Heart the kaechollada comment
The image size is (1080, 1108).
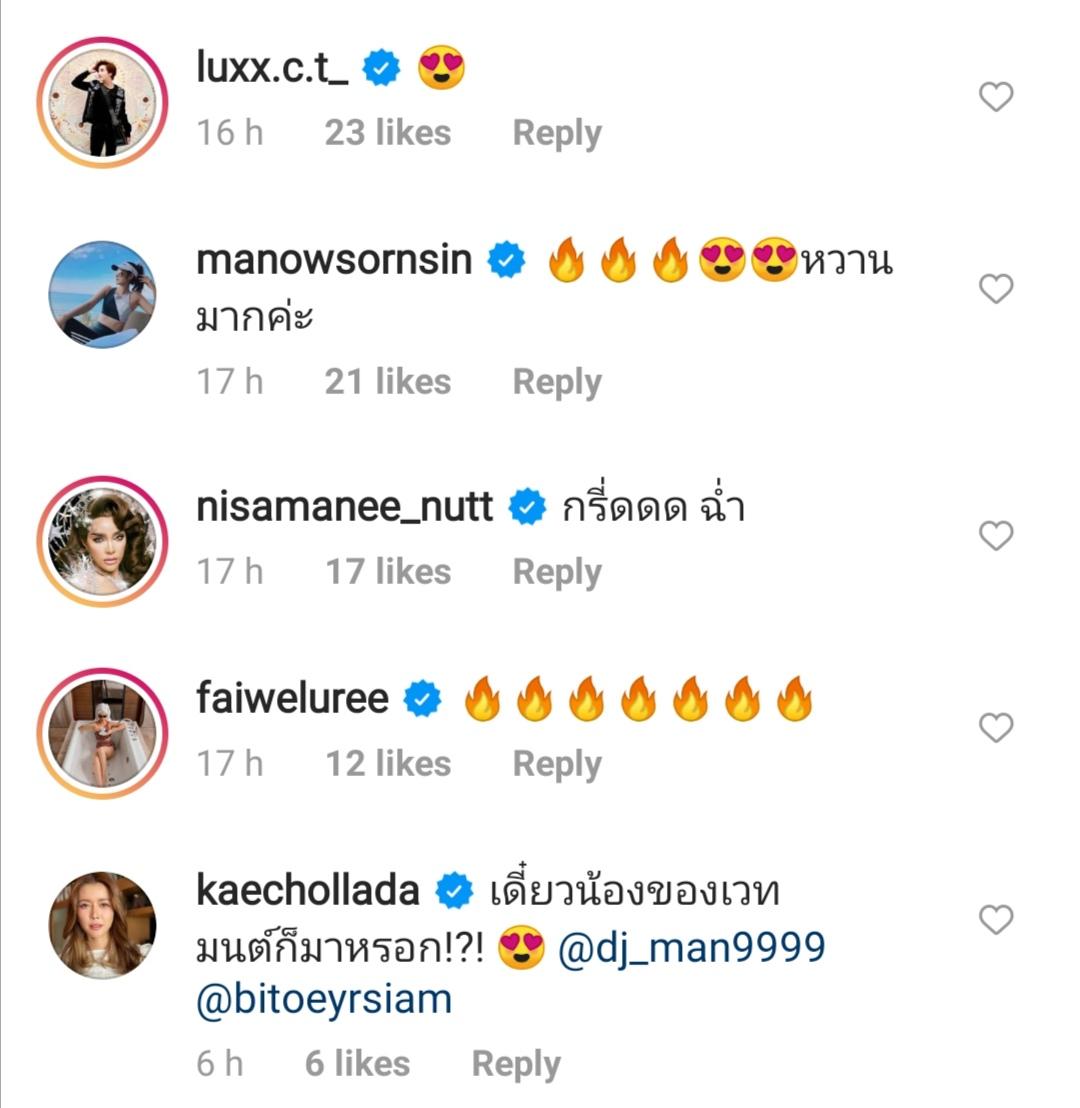click(995, 919)
